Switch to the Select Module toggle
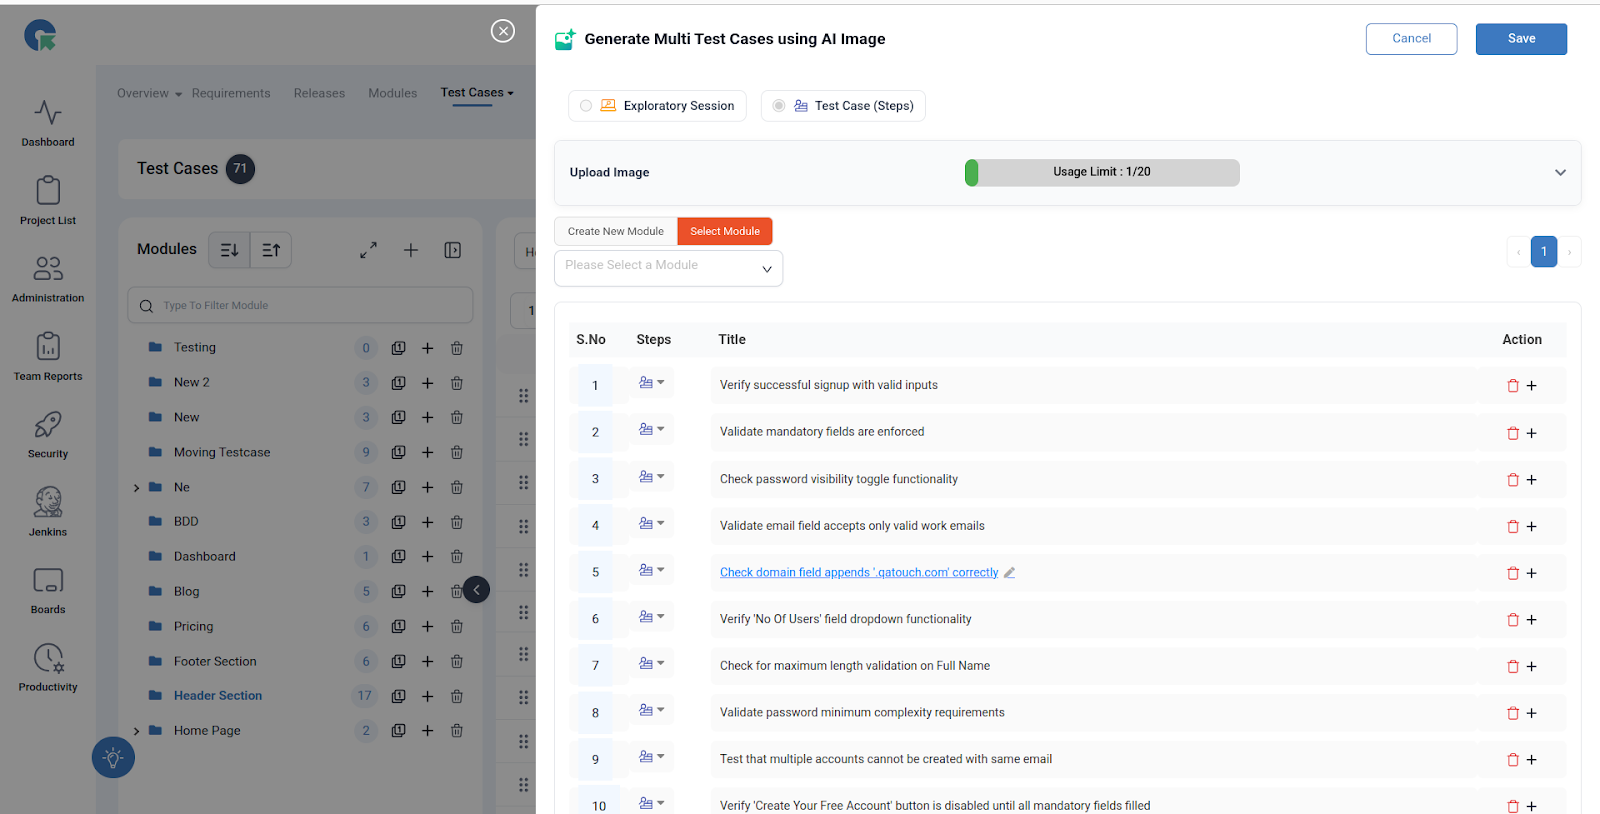The width and height of the screenshot is (1600, 814). pos(724,231)
